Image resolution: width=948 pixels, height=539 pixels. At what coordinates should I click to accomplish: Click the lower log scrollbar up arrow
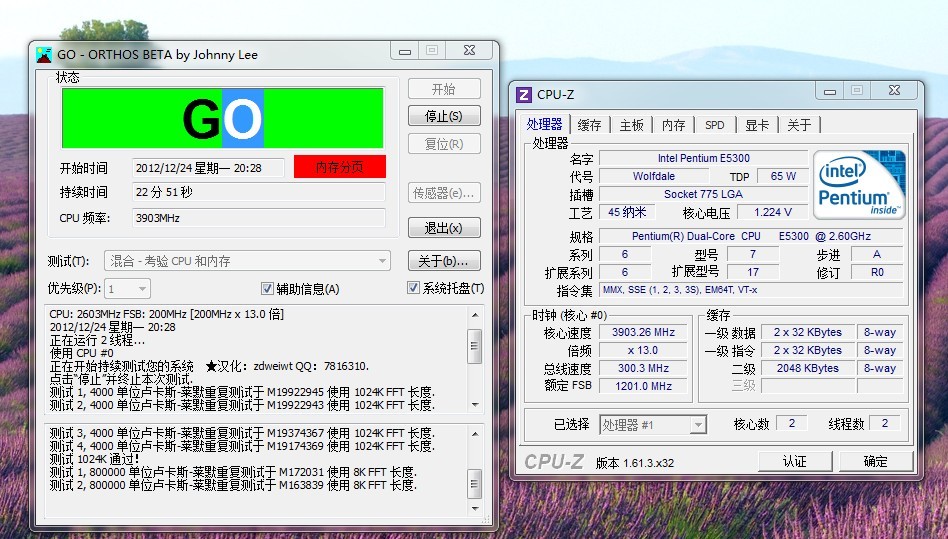pos(475,434)
